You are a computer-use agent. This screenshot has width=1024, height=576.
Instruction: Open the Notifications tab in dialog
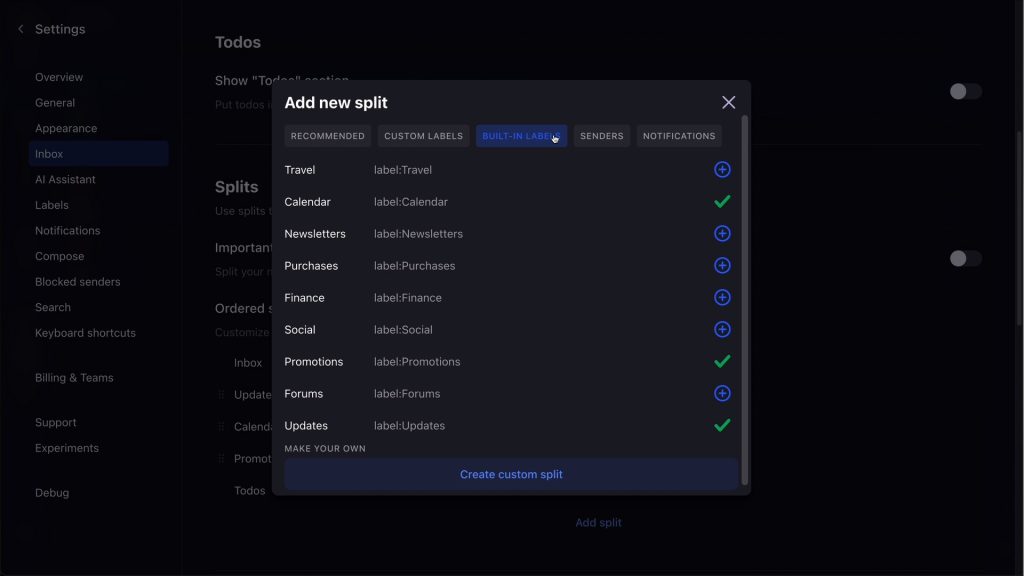(679, 136)
